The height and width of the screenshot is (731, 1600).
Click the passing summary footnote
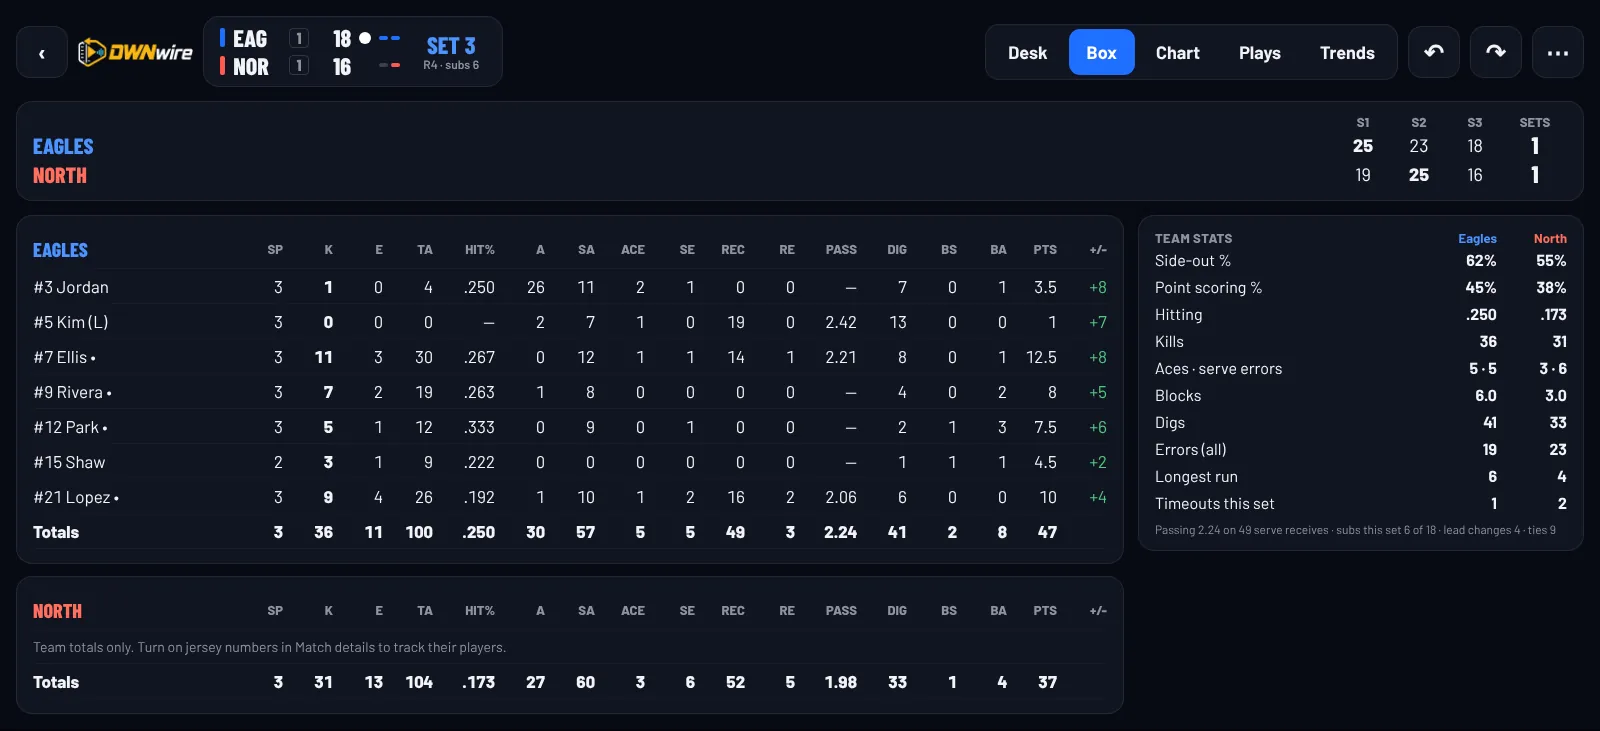(x=1355, y=530)
